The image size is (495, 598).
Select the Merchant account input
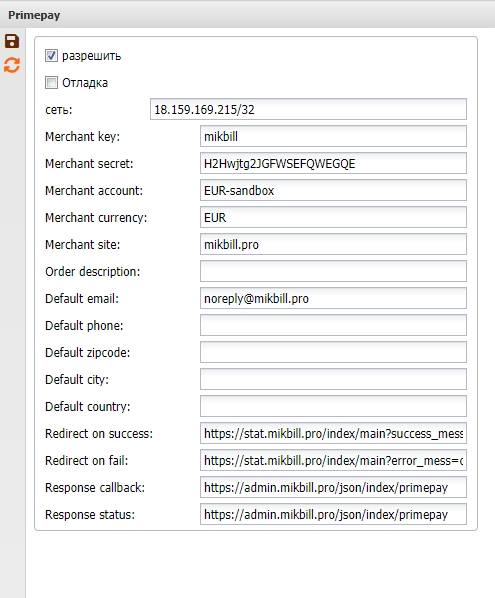point(333,190)
